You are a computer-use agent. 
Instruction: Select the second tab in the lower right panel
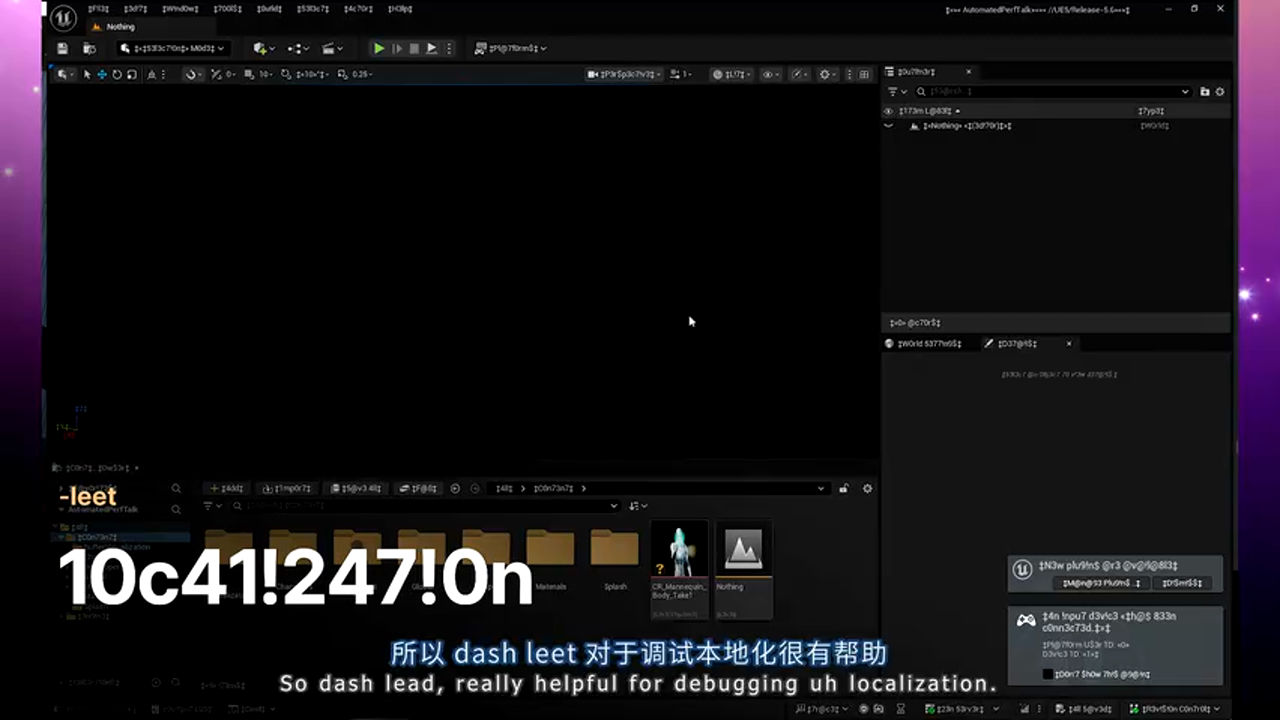coord(1017,343)
